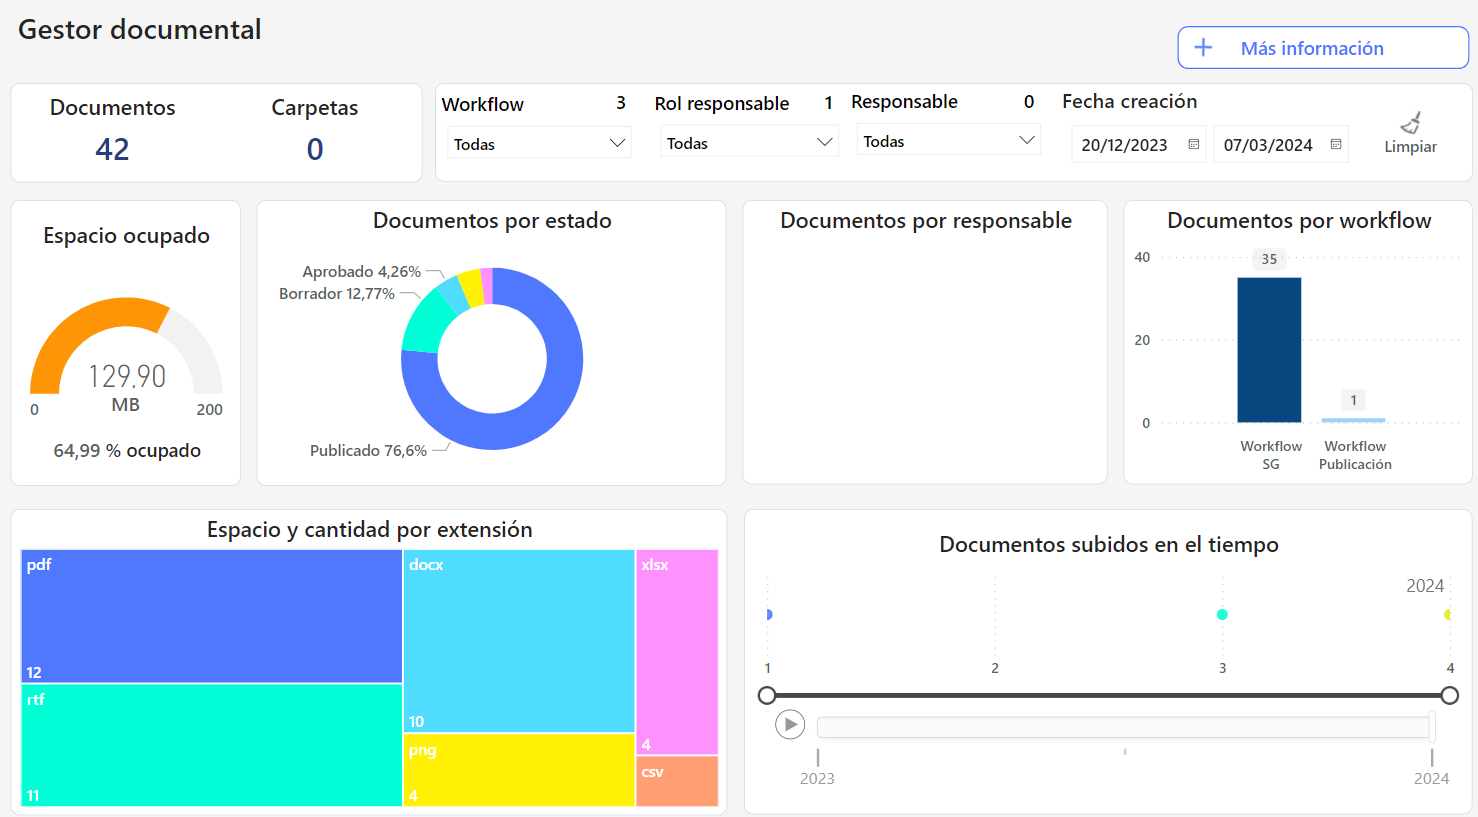Open calendar picker for end date 07/03/2024

[x=1336, y=145]
